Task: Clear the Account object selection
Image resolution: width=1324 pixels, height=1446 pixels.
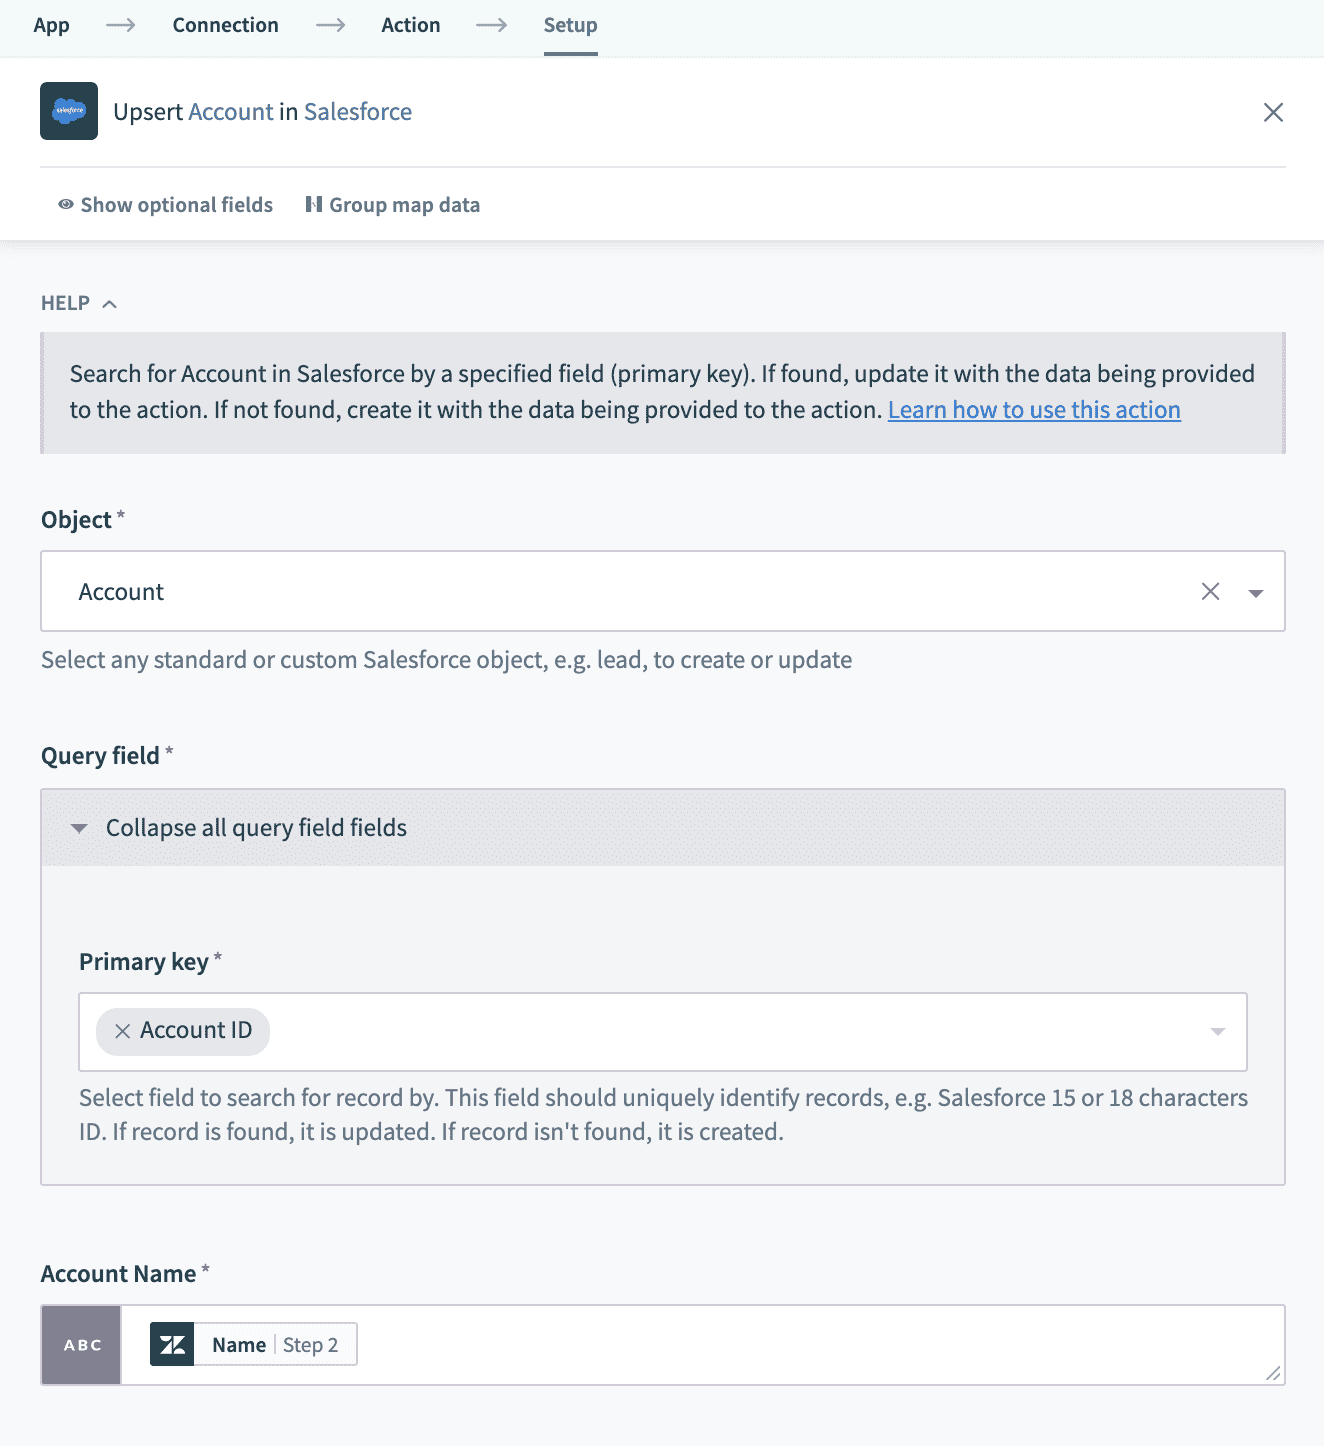Action: 1210,591
